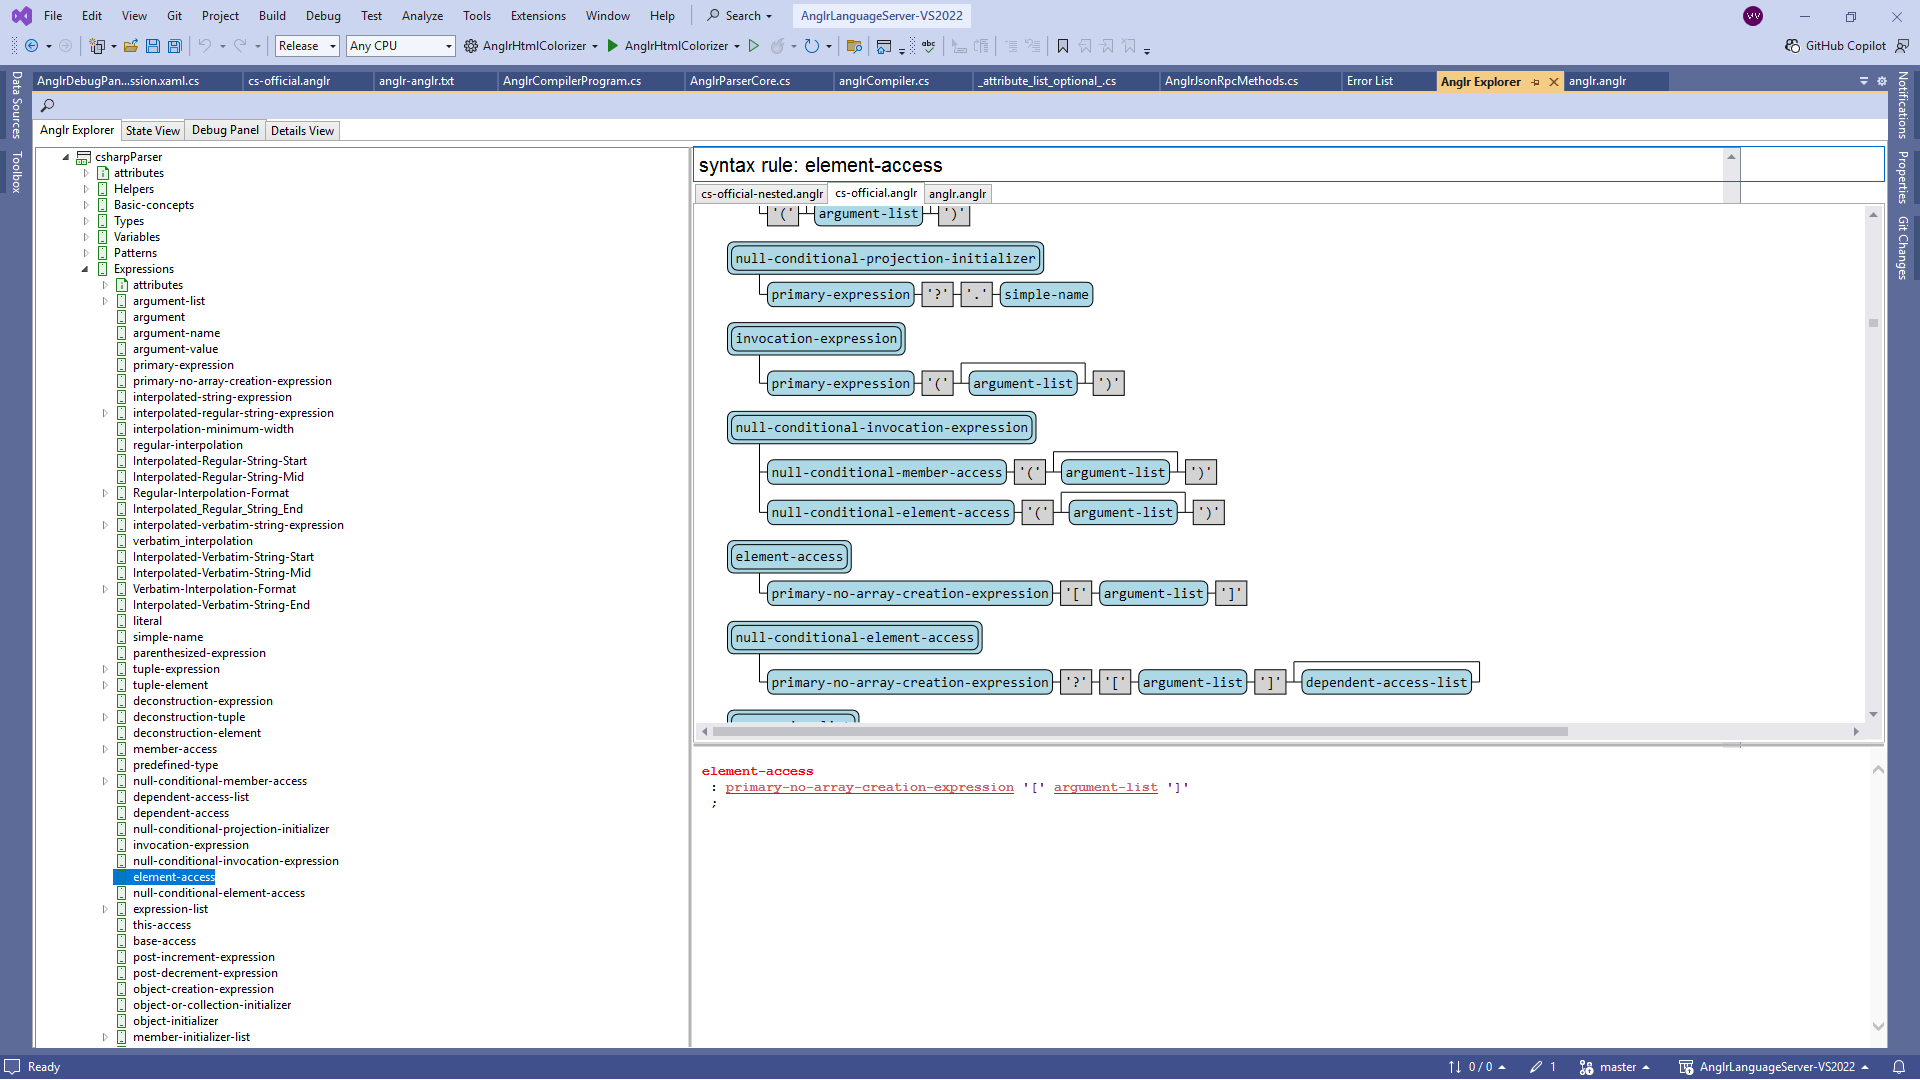The height and width of the screenshot is (1080, 1920).
Task: Click the null-conditional-projection-initializer rule box
Action: tap(885, 258)
